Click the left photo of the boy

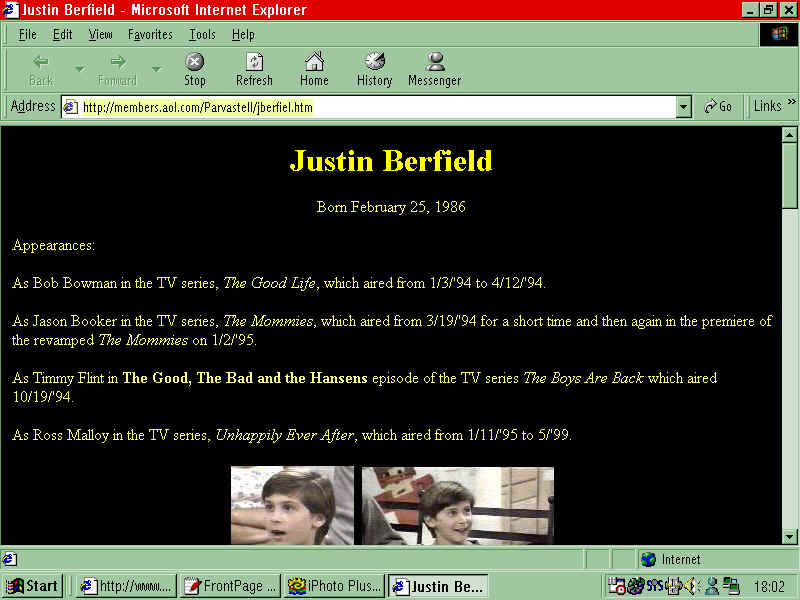click(292, 505)
